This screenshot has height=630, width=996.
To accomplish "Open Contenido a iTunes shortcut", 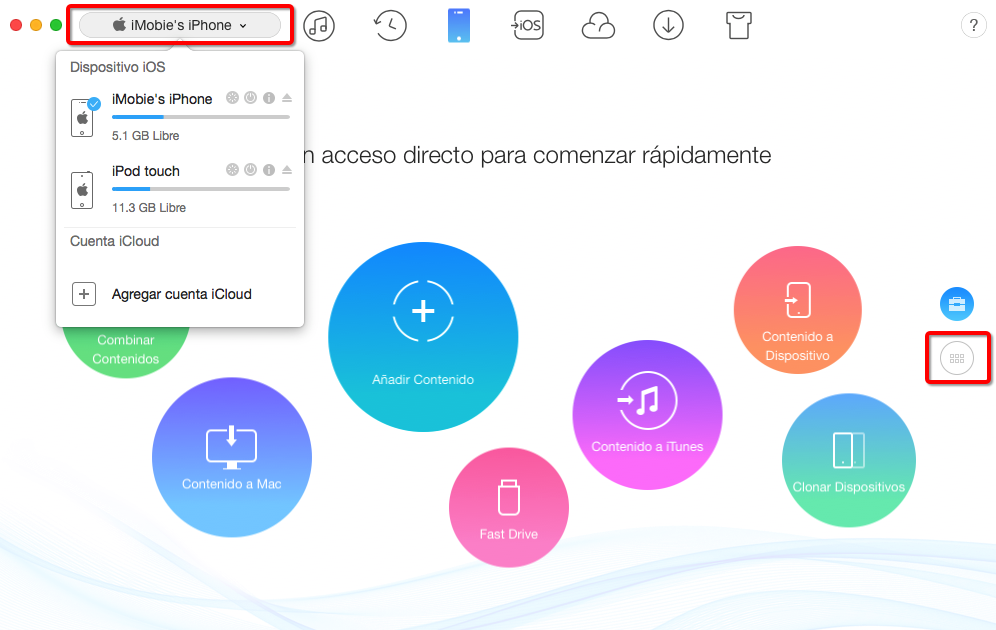I will [647, 415].
